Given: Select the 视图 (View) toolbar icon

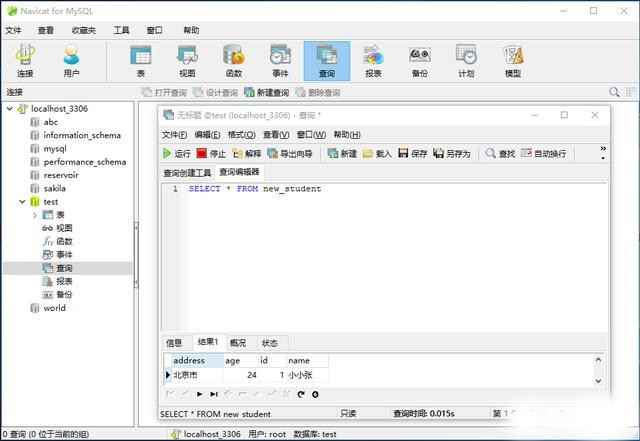Looking at the screenshot, I should pyautogui.click(x=187, y=60).
